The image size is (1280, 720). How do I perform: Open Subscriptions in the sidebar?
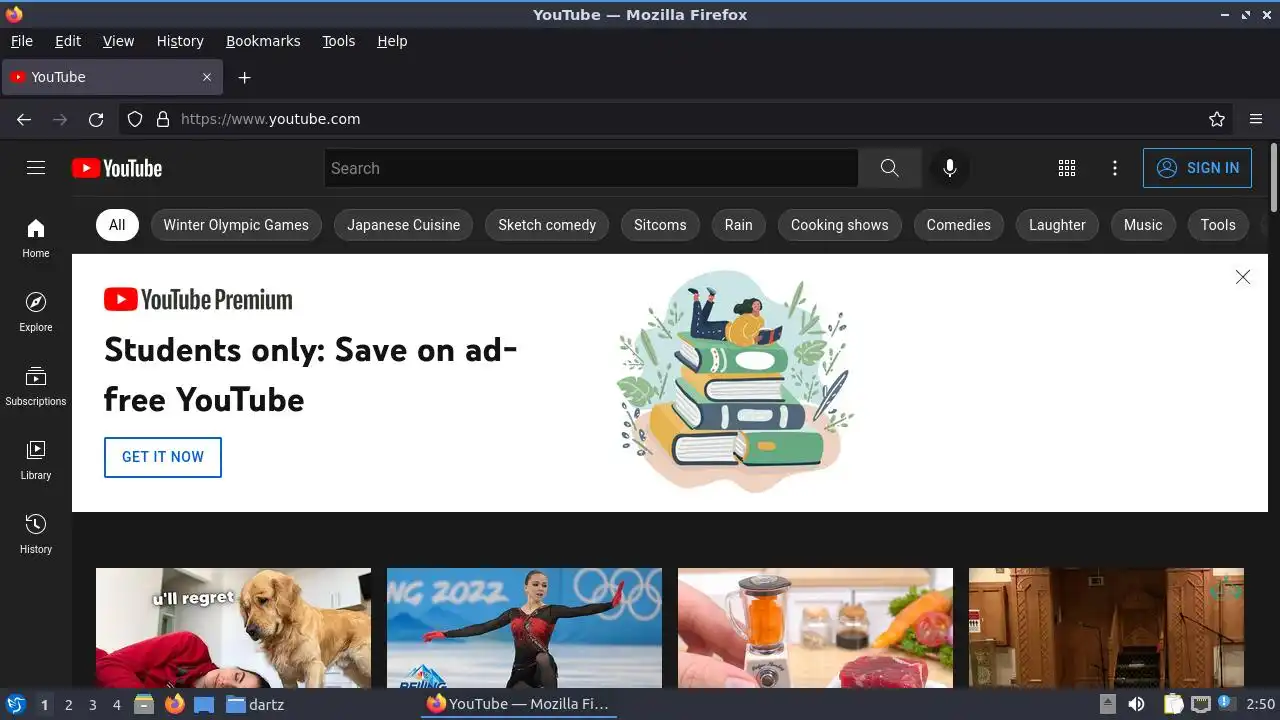(x=36, y=386)
